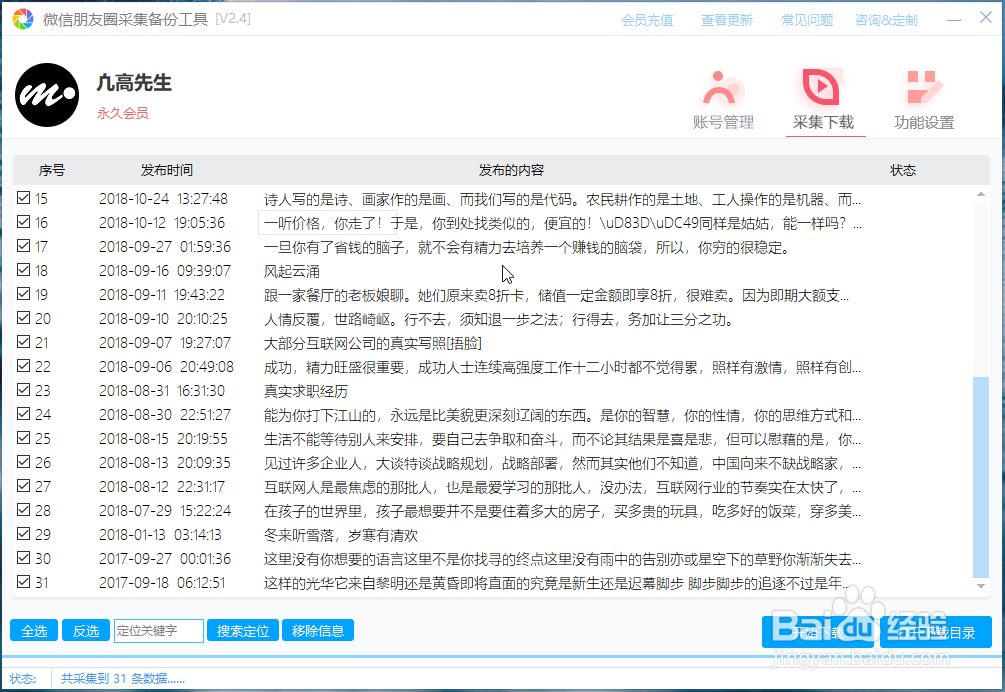
Task: Sort by the 序号 column header
Action: tap(52, 170)
